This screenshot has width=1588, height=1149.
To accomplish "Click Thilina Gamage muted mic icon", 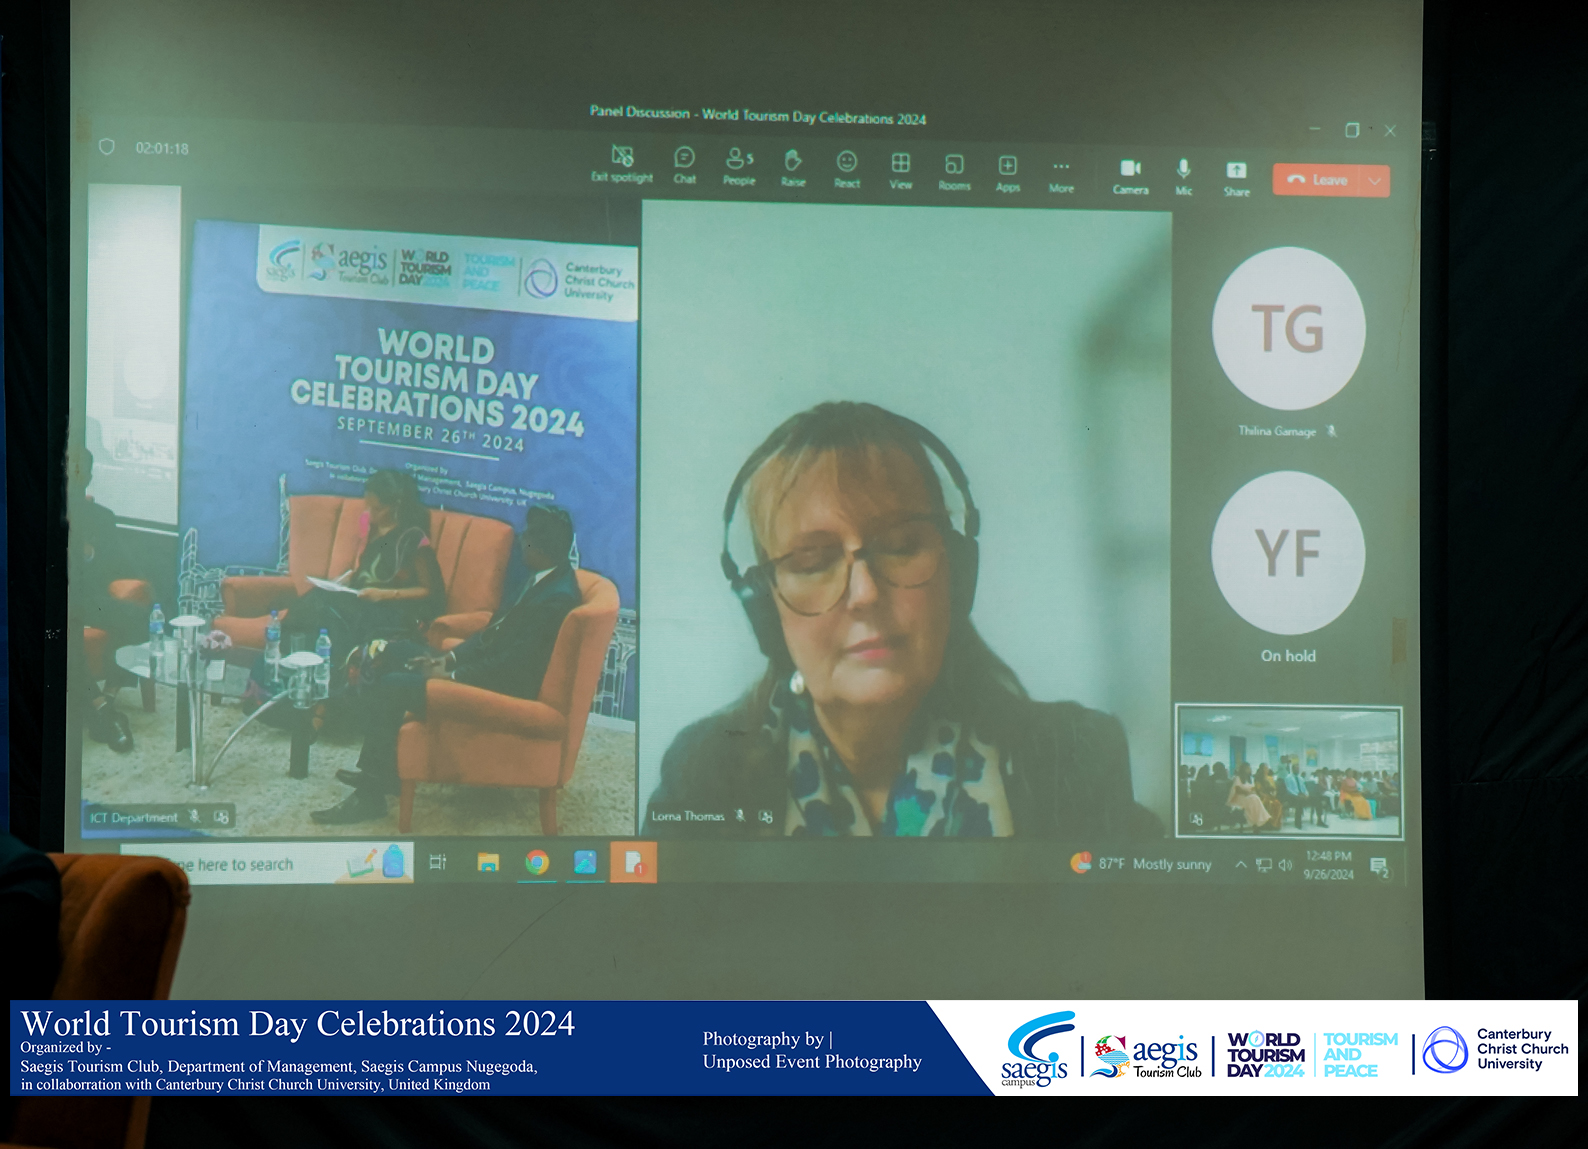I will coord(1331,431).
